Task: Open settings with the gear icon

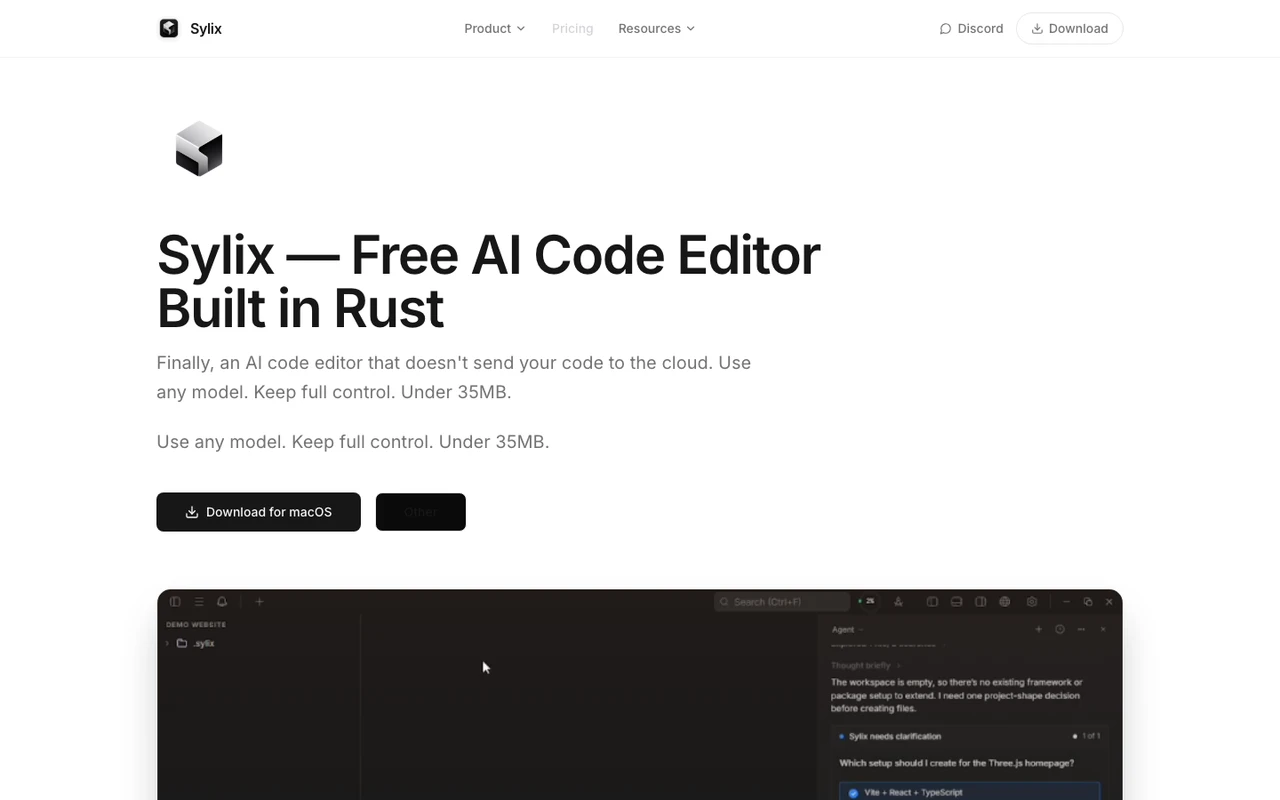Action: 1031,602
